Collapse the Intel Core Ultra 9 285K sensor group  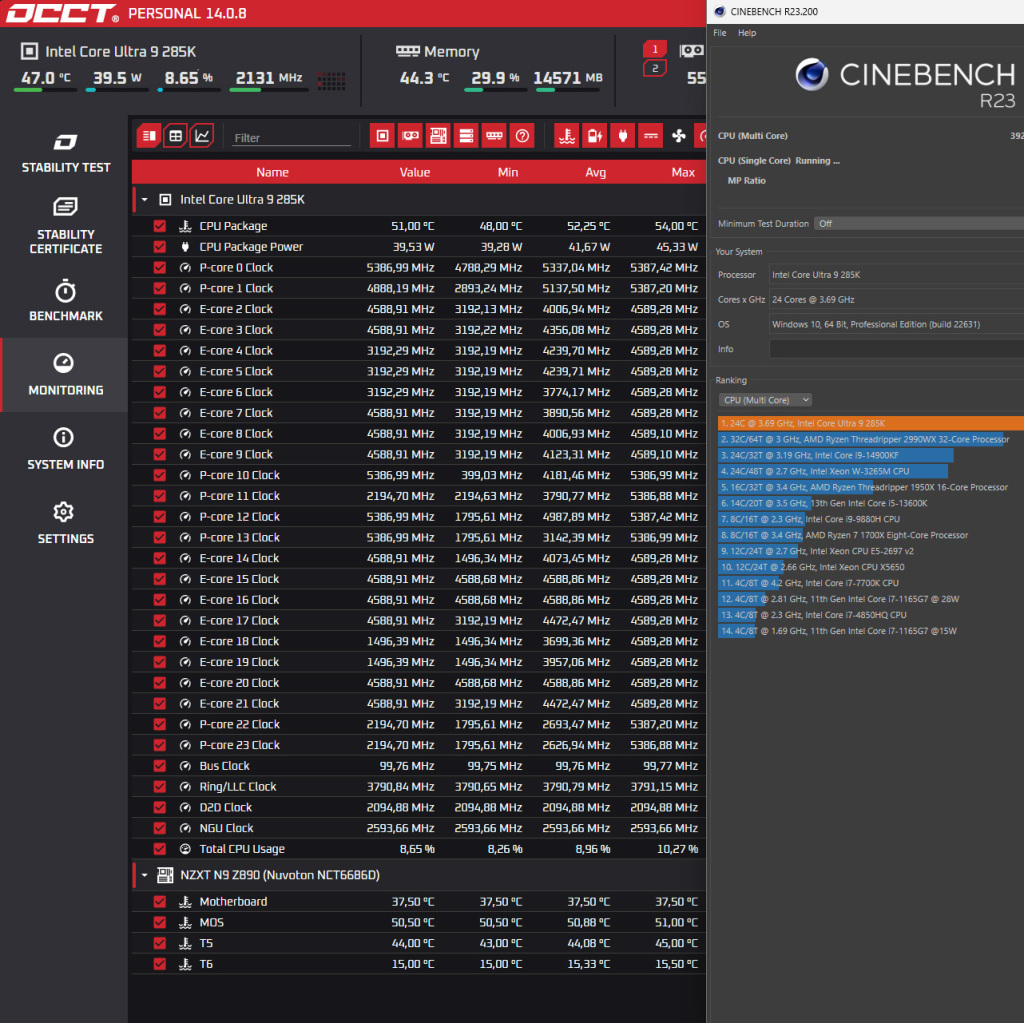coord(144,200)
